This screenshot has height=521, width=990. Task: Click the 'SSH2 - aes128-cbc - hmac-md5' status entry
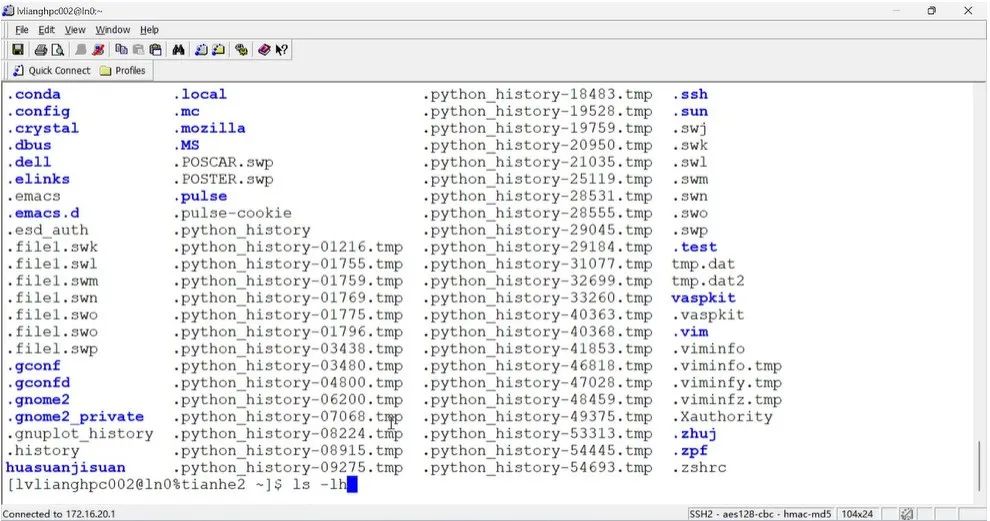point(760,514)
